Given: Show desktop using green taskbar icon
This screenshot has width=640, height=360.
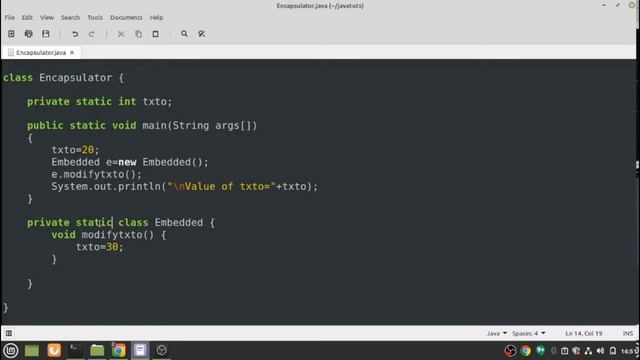Looking at the screenshot, I should (32, 350).
